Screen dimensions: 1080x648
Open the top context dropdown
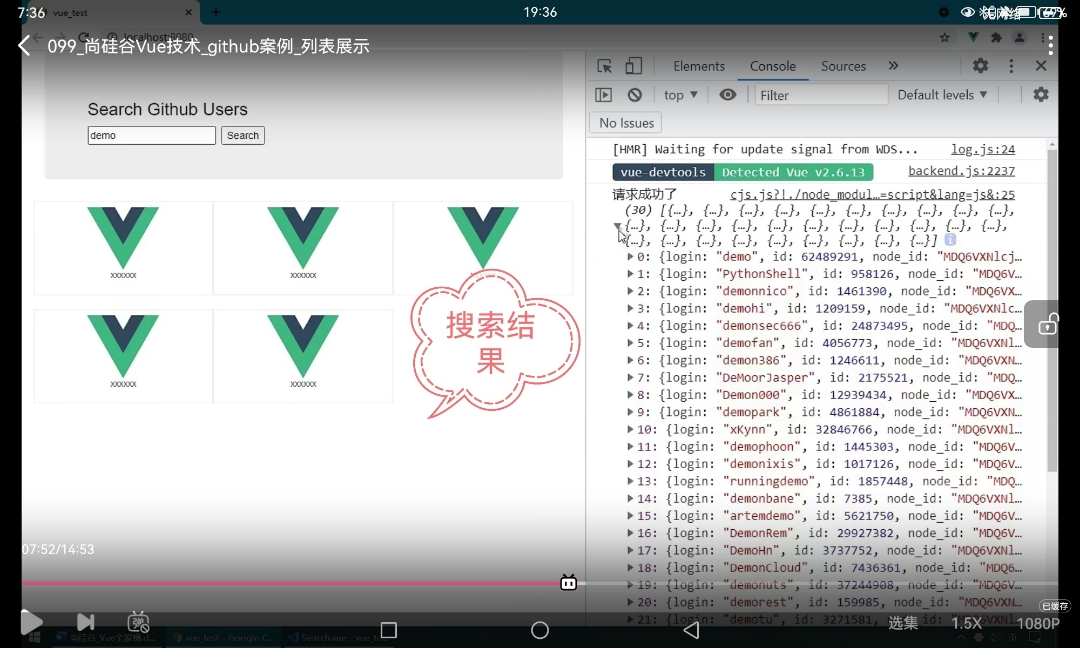[x=681, y=95]
